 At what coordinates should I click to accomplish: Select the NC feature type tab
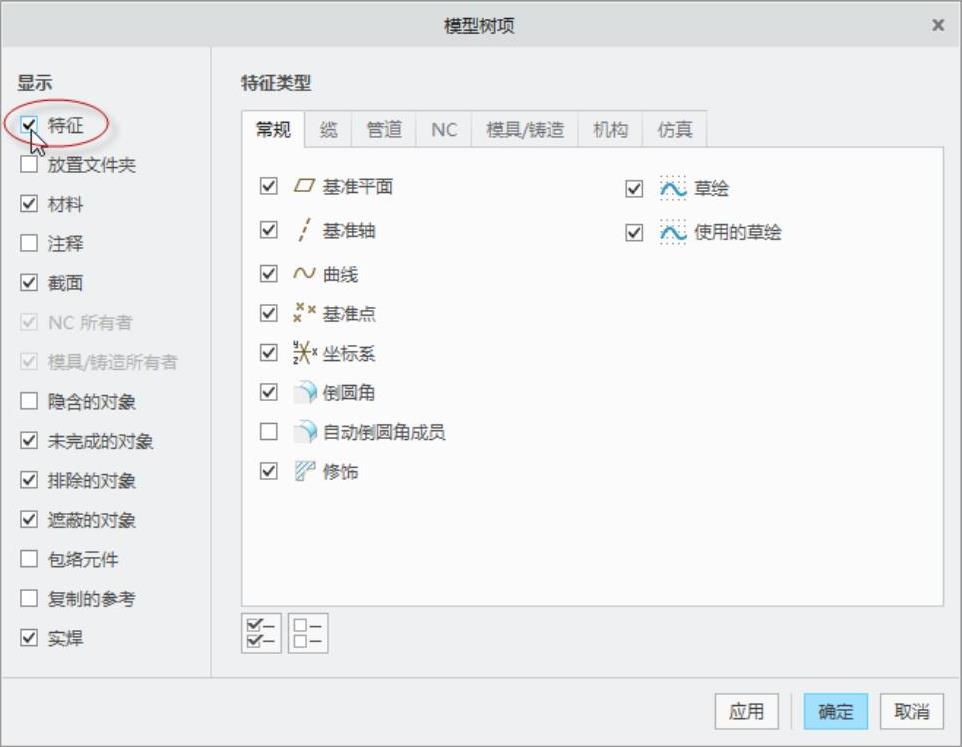point(444,130)
